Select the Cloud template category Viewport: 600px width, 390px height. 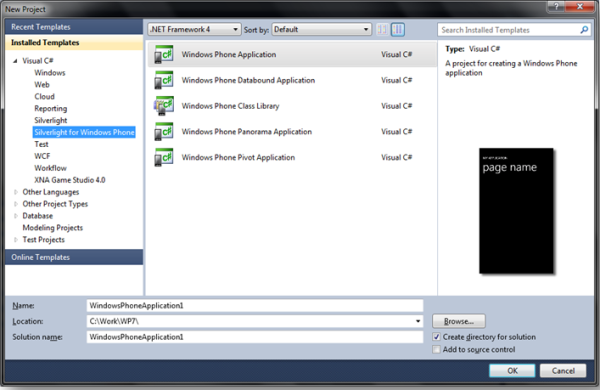(x=44, y=96)
